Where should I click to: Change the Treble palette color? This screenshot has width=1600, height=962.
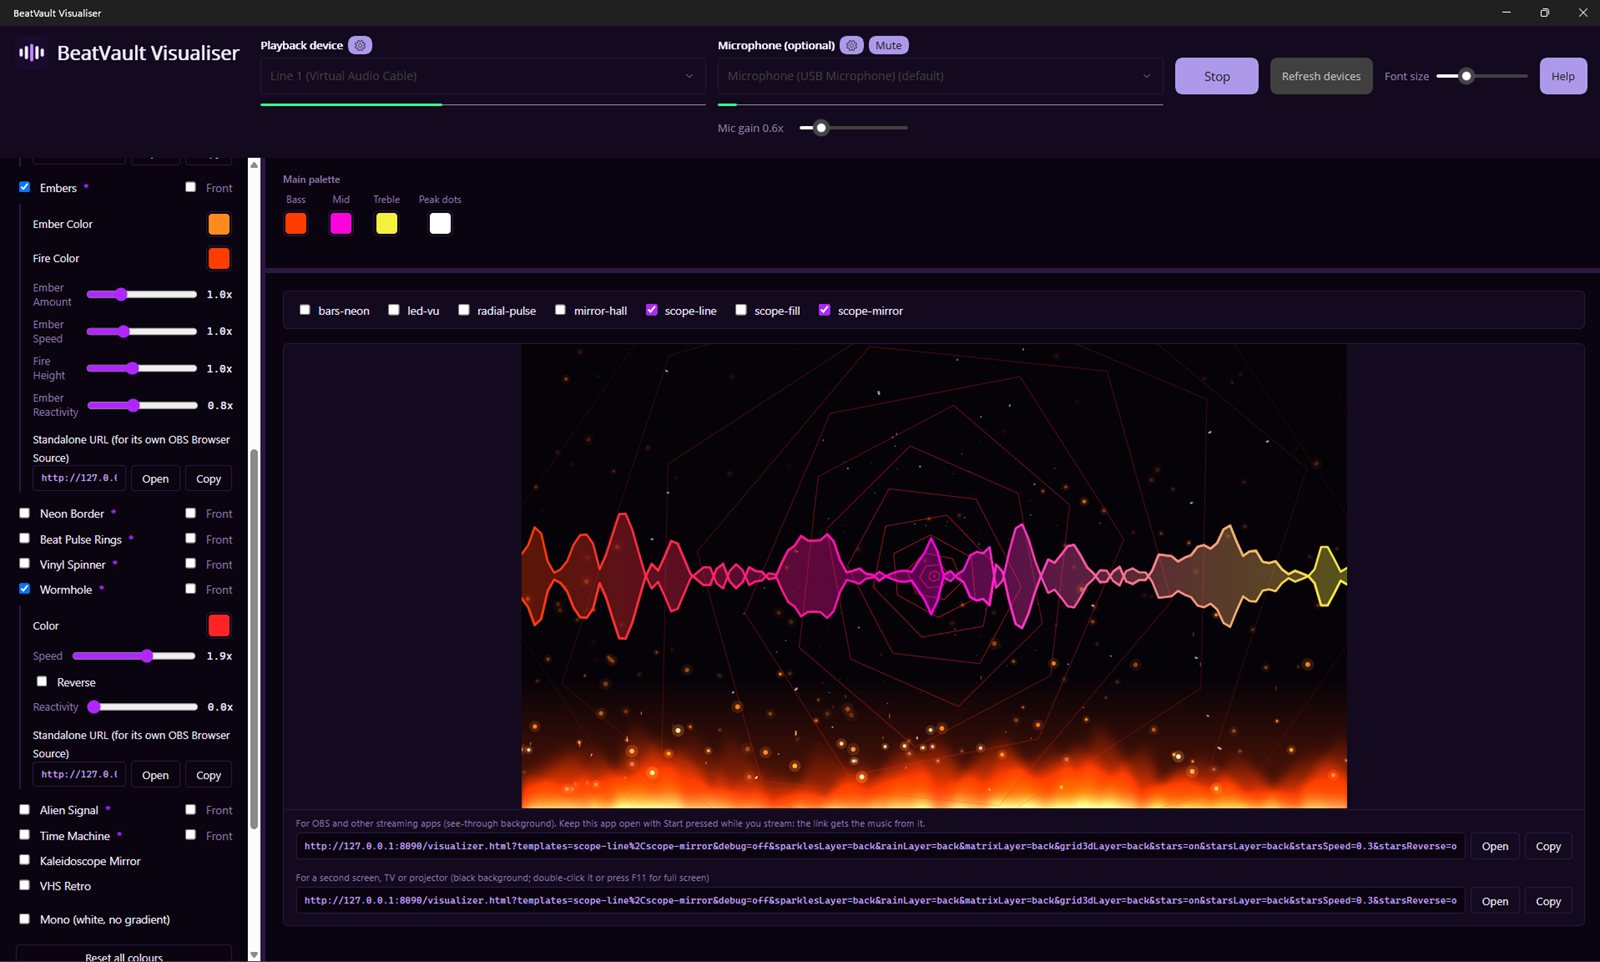coord(387,223)
